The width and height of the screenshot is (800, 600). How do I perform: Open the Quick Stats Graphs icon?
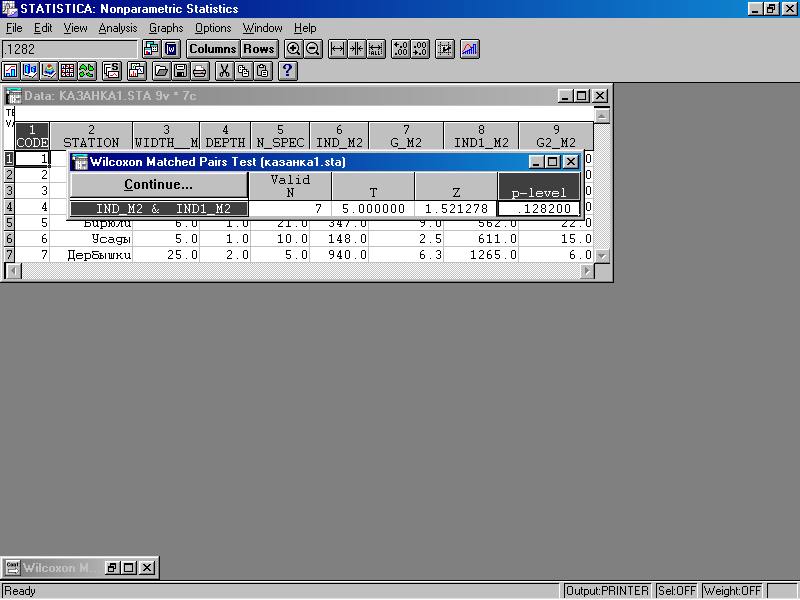(x=469, y=49)
